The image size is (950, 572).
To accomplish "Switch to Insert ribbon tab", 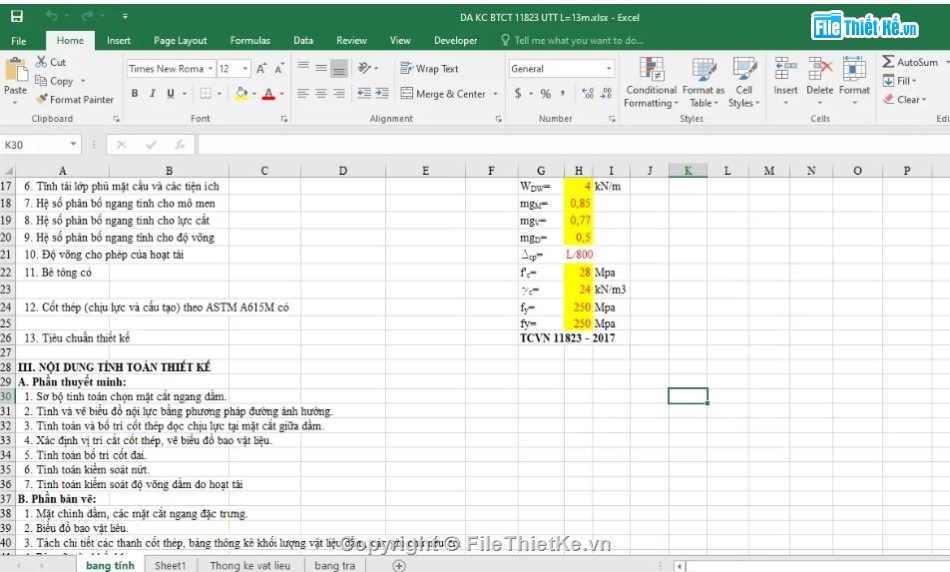I will coord(118,41).
